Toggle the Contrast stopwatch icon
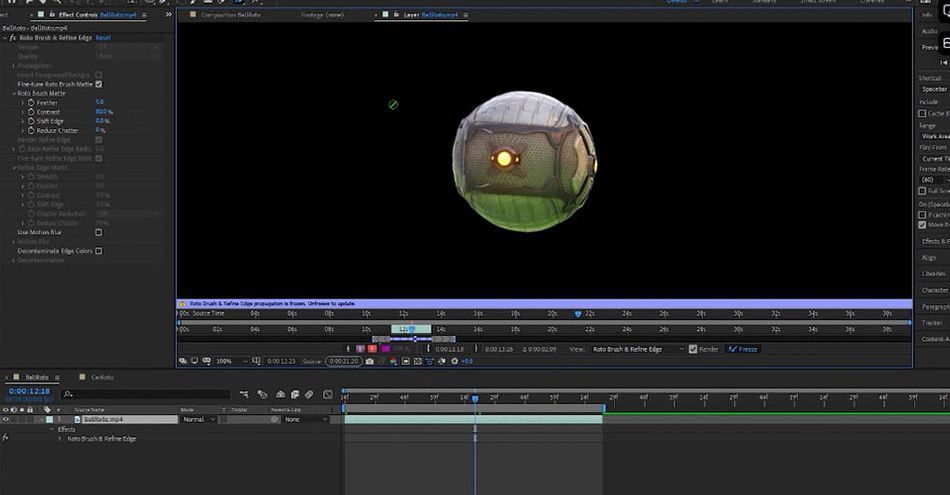 coord(31,111)
